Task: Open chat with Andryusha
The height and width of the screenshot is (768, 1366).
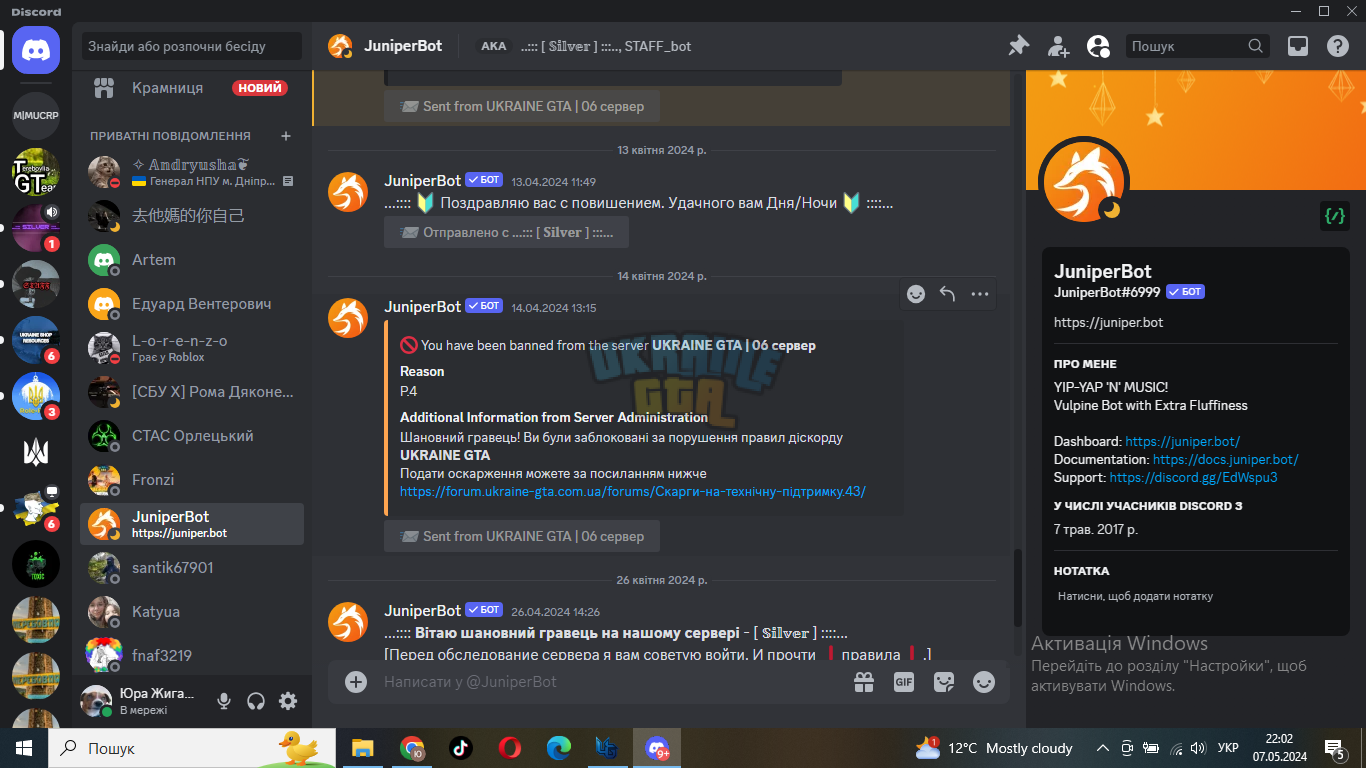Action: [x=191, y=172]
